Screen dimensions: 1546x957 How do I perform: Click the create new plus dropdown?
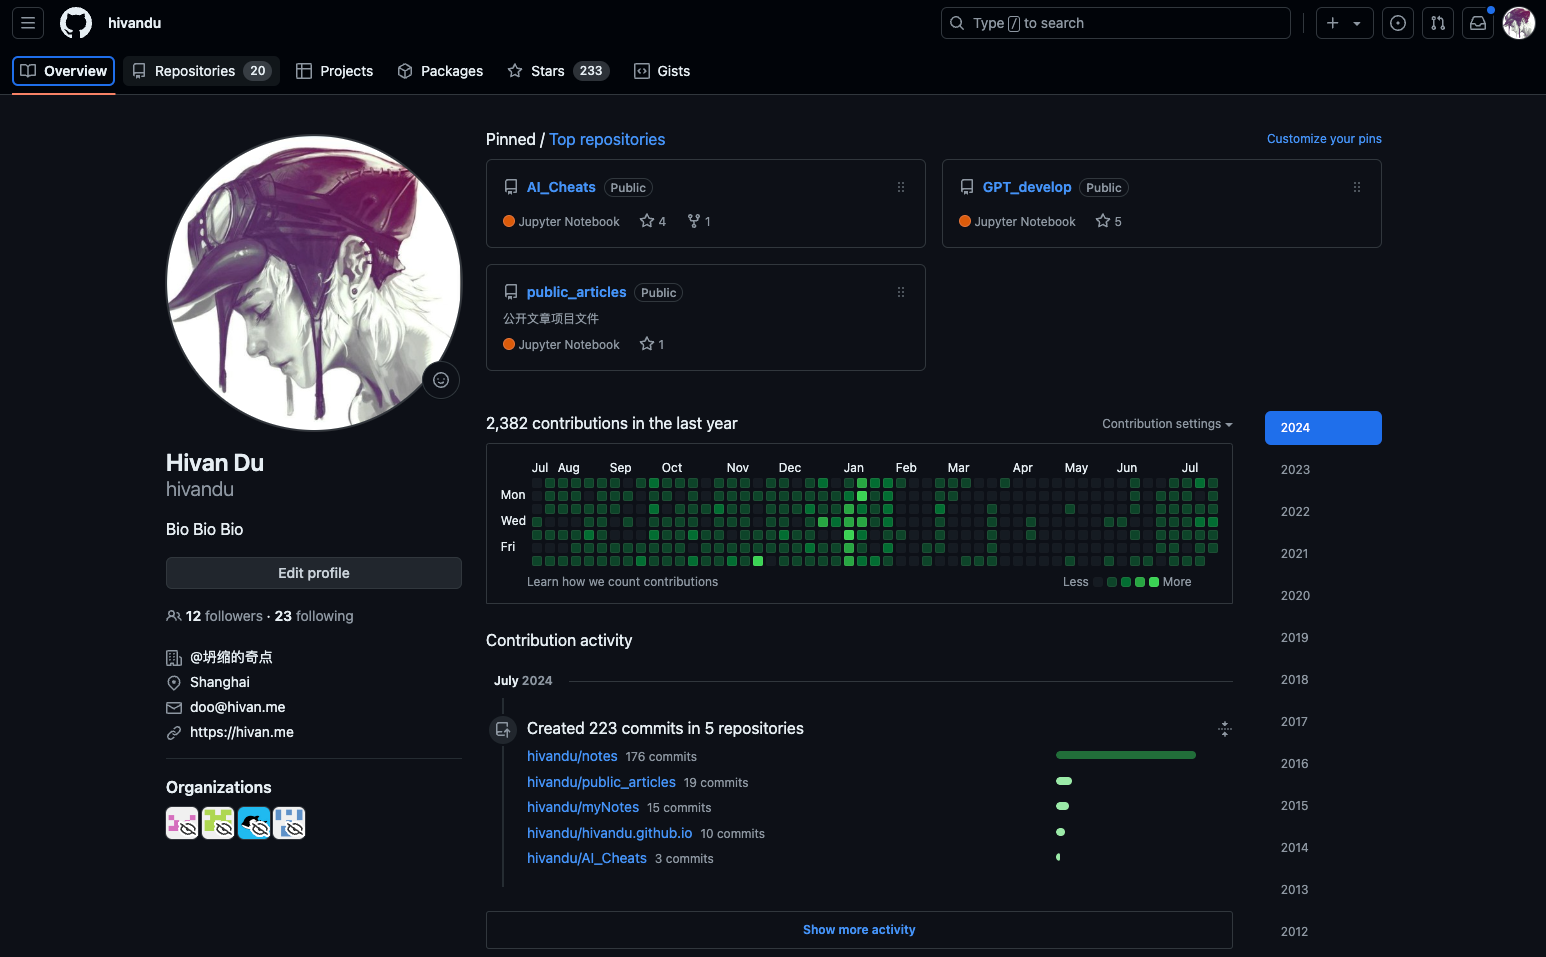(1344, 23)
